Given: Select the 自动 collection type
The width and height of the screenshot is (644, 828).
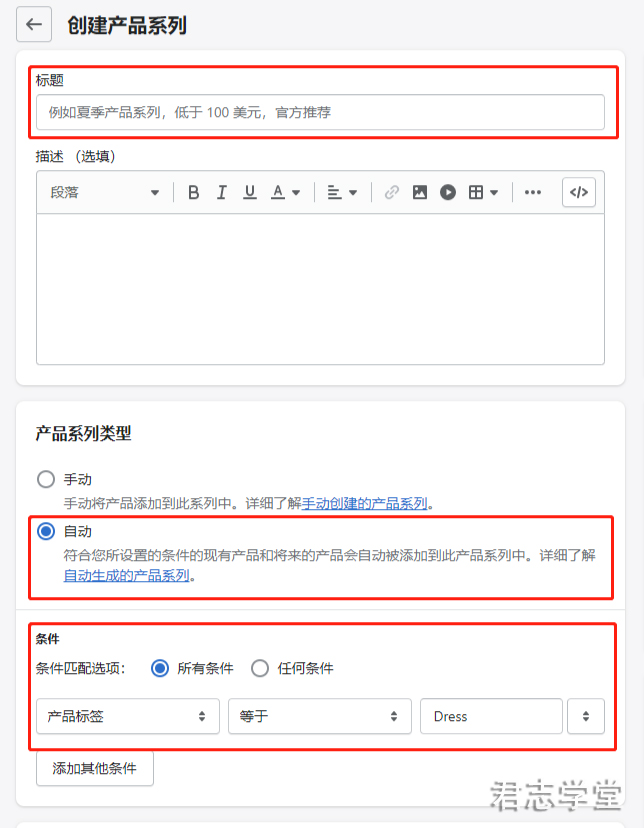Looking at the screenshot, I should tap(46, 531).
